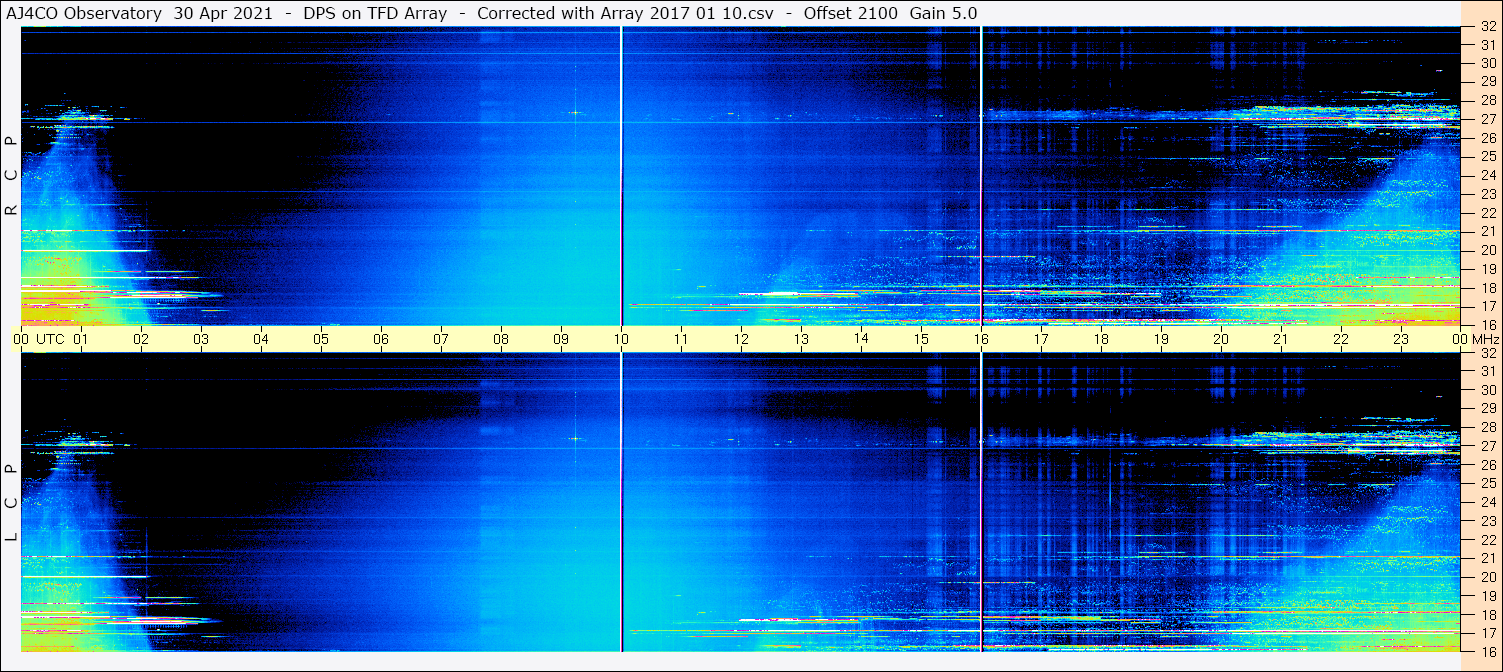This screenshot has width=1503, height=672.
Task: Select 20 MHz on the lower frequency scale
Action: 1487,577
